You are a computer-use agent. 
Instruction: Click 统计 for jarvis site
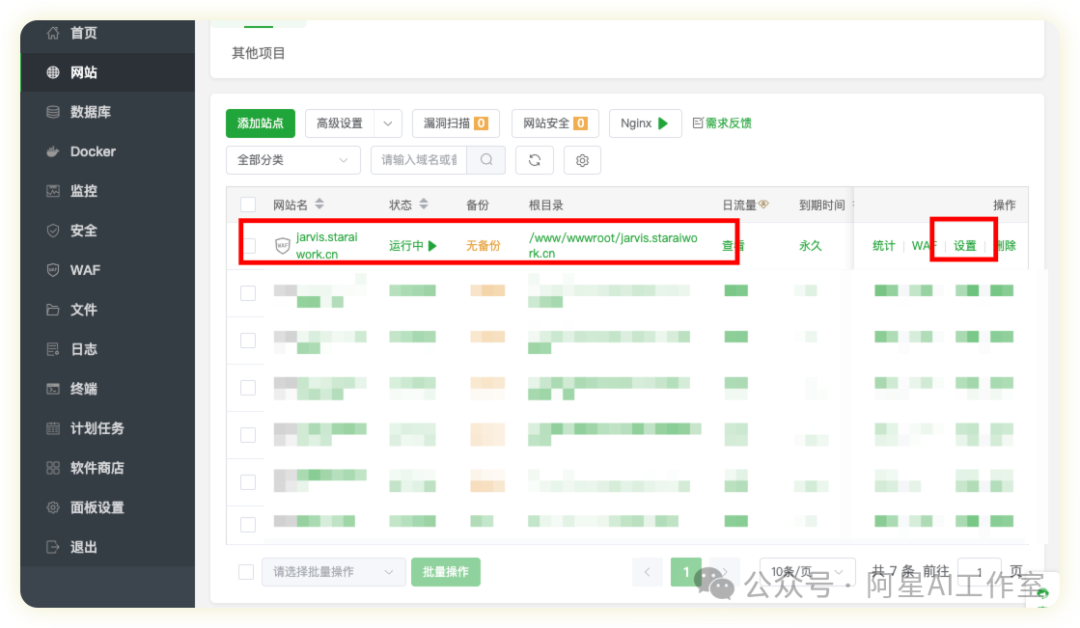[x=883, y=245]
